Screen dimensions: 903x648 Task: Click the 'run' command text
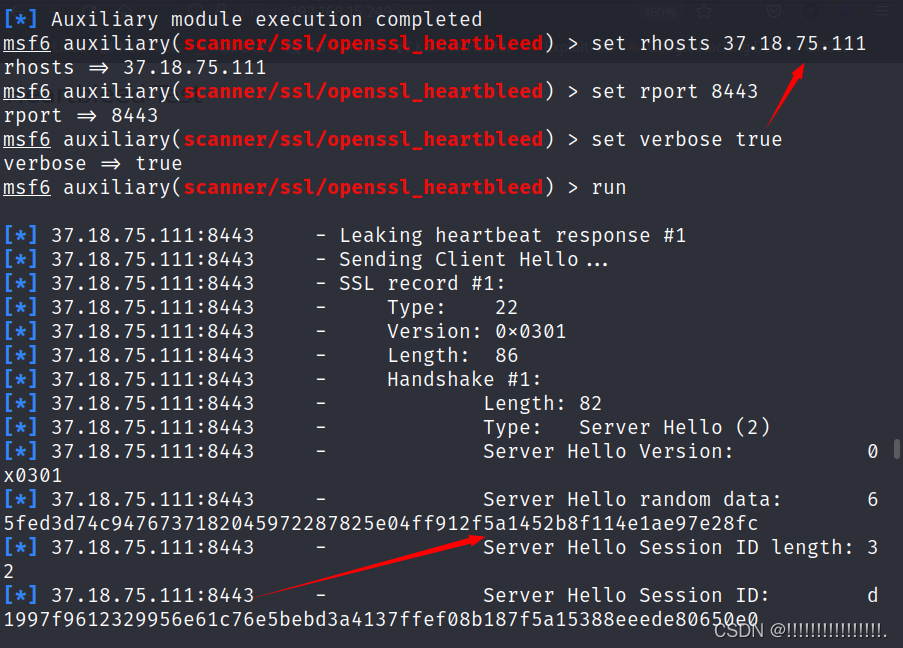609,188
